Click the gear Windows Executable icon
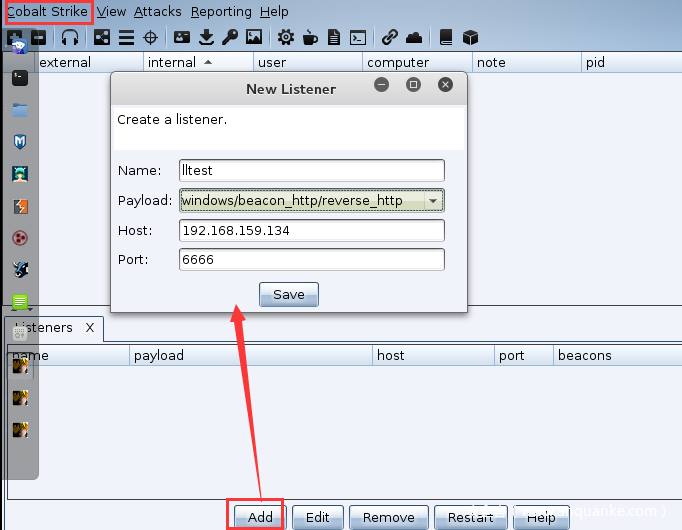This screenshot has height=530, width=682. (x=286, y=37)
